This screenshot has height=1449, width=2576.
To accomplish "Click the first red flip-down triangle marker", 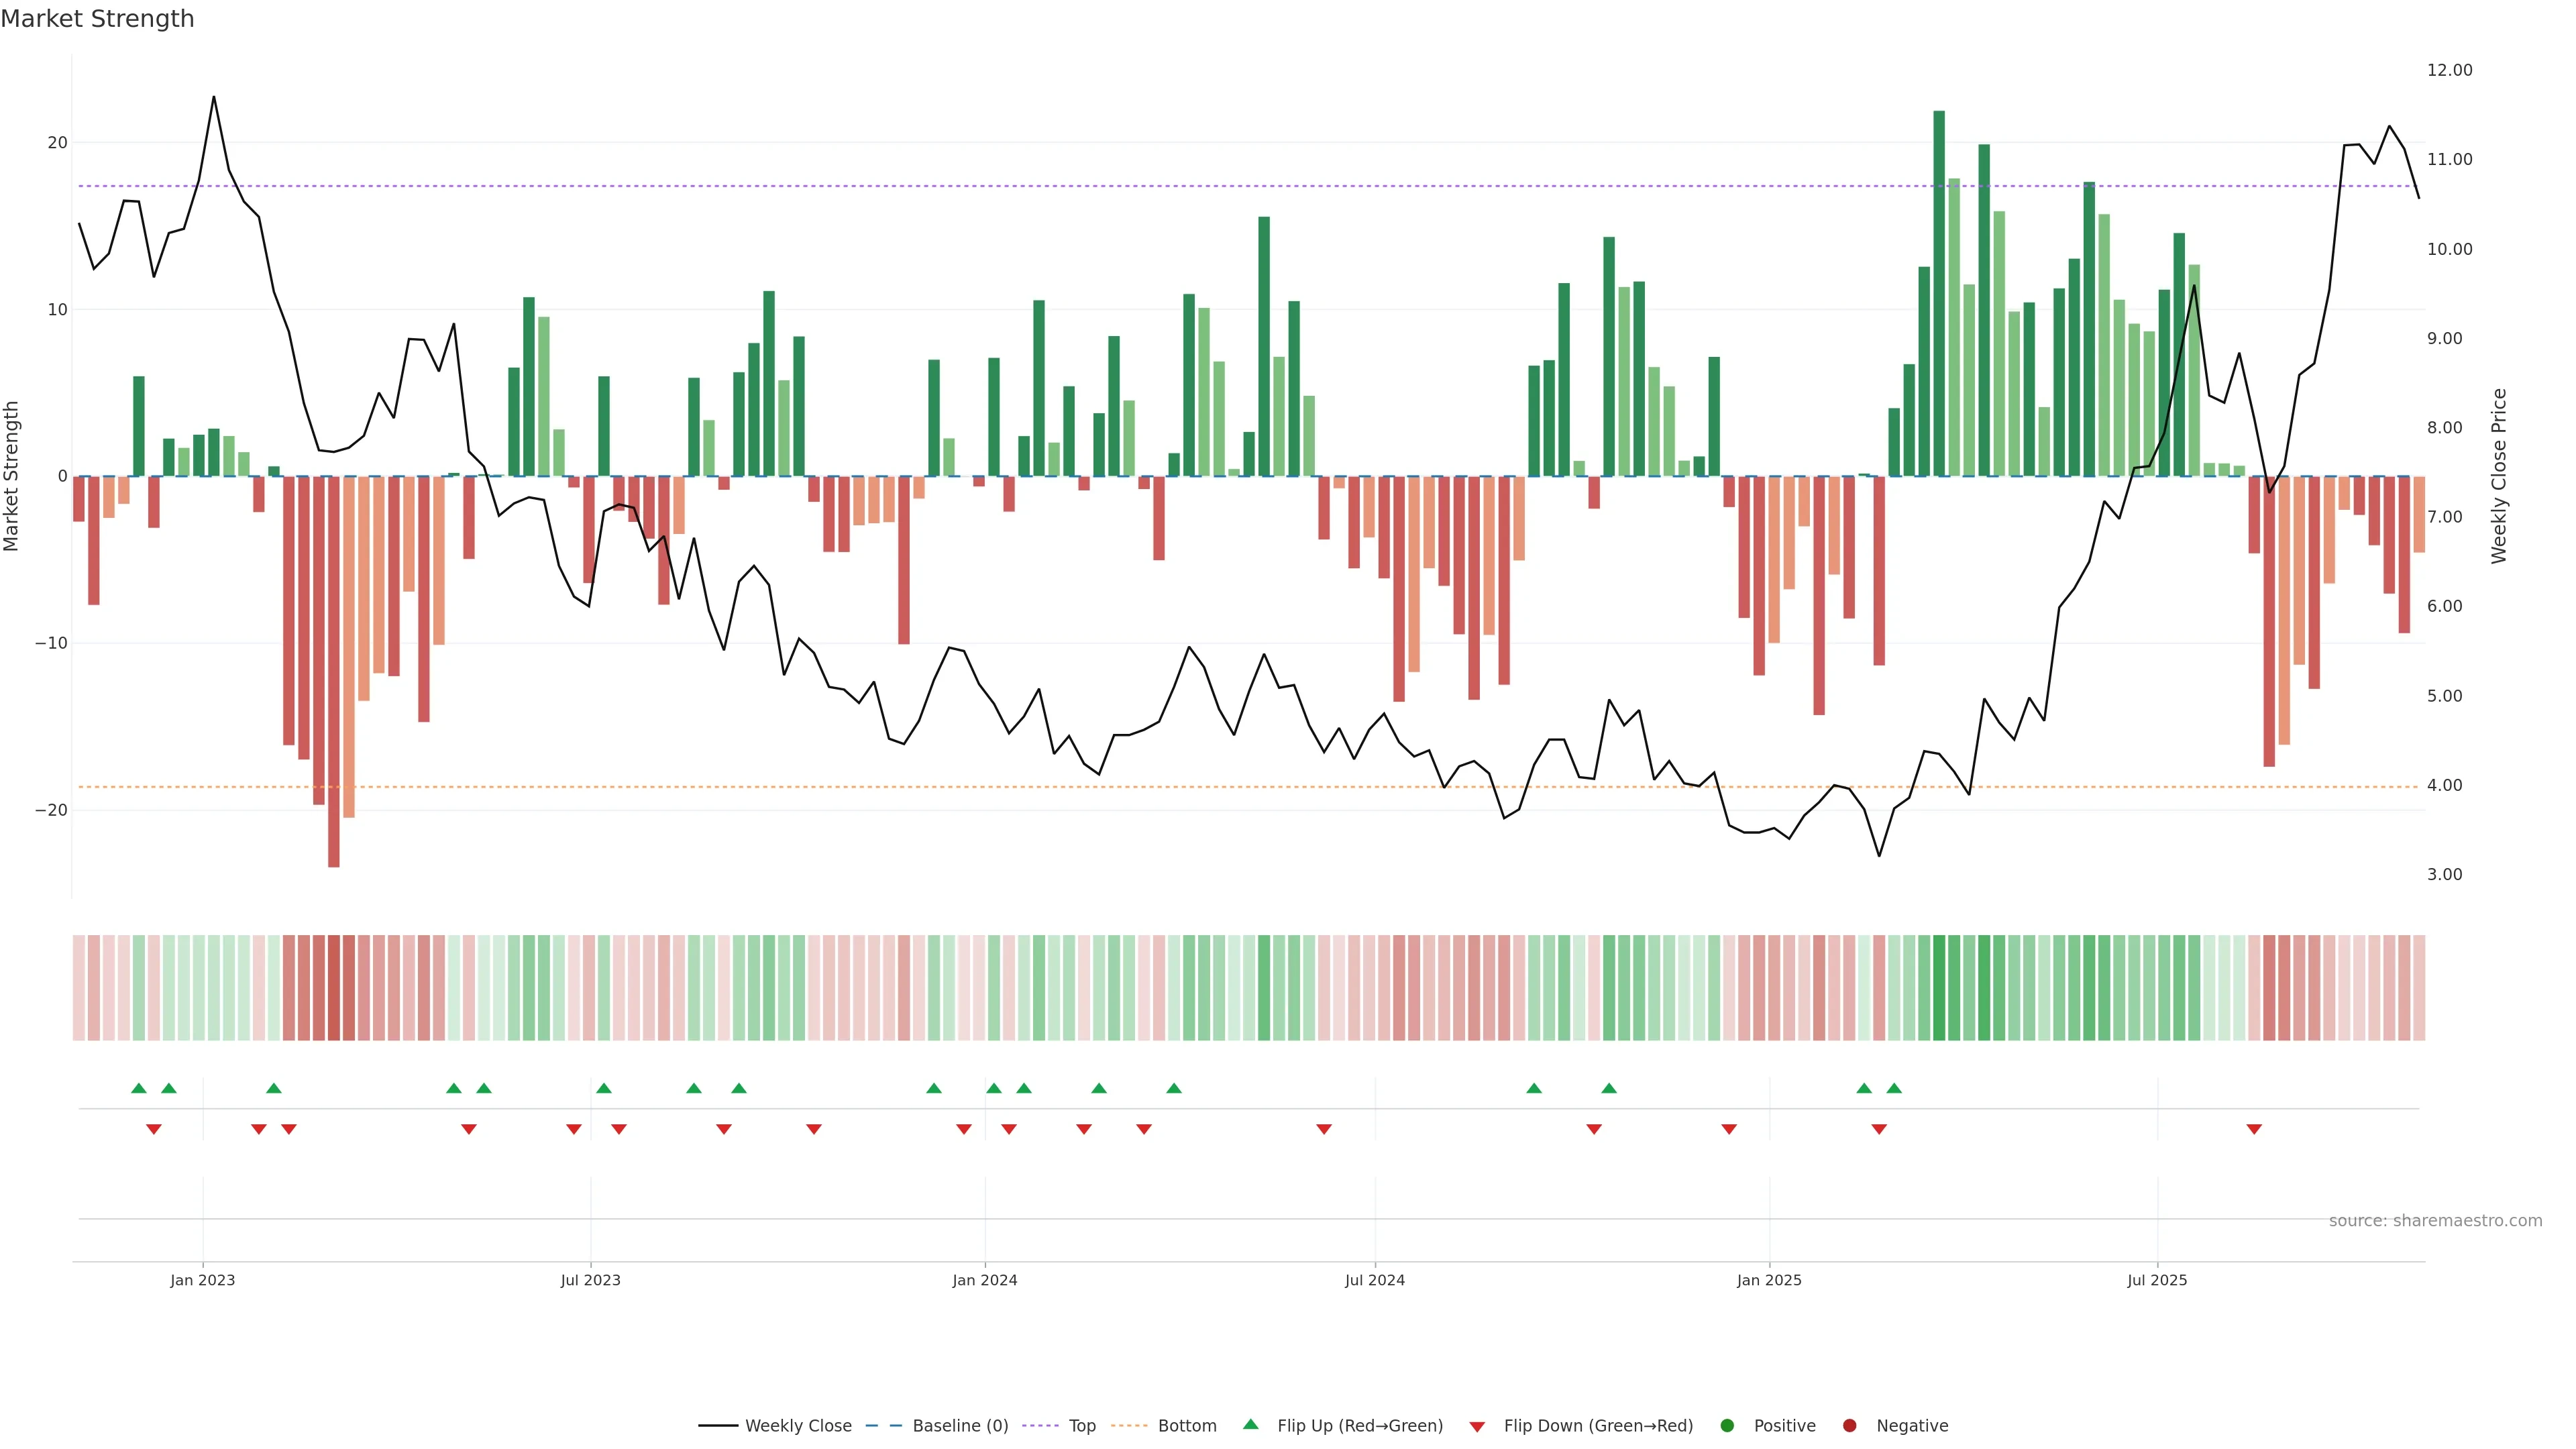I will [154, 1129].
